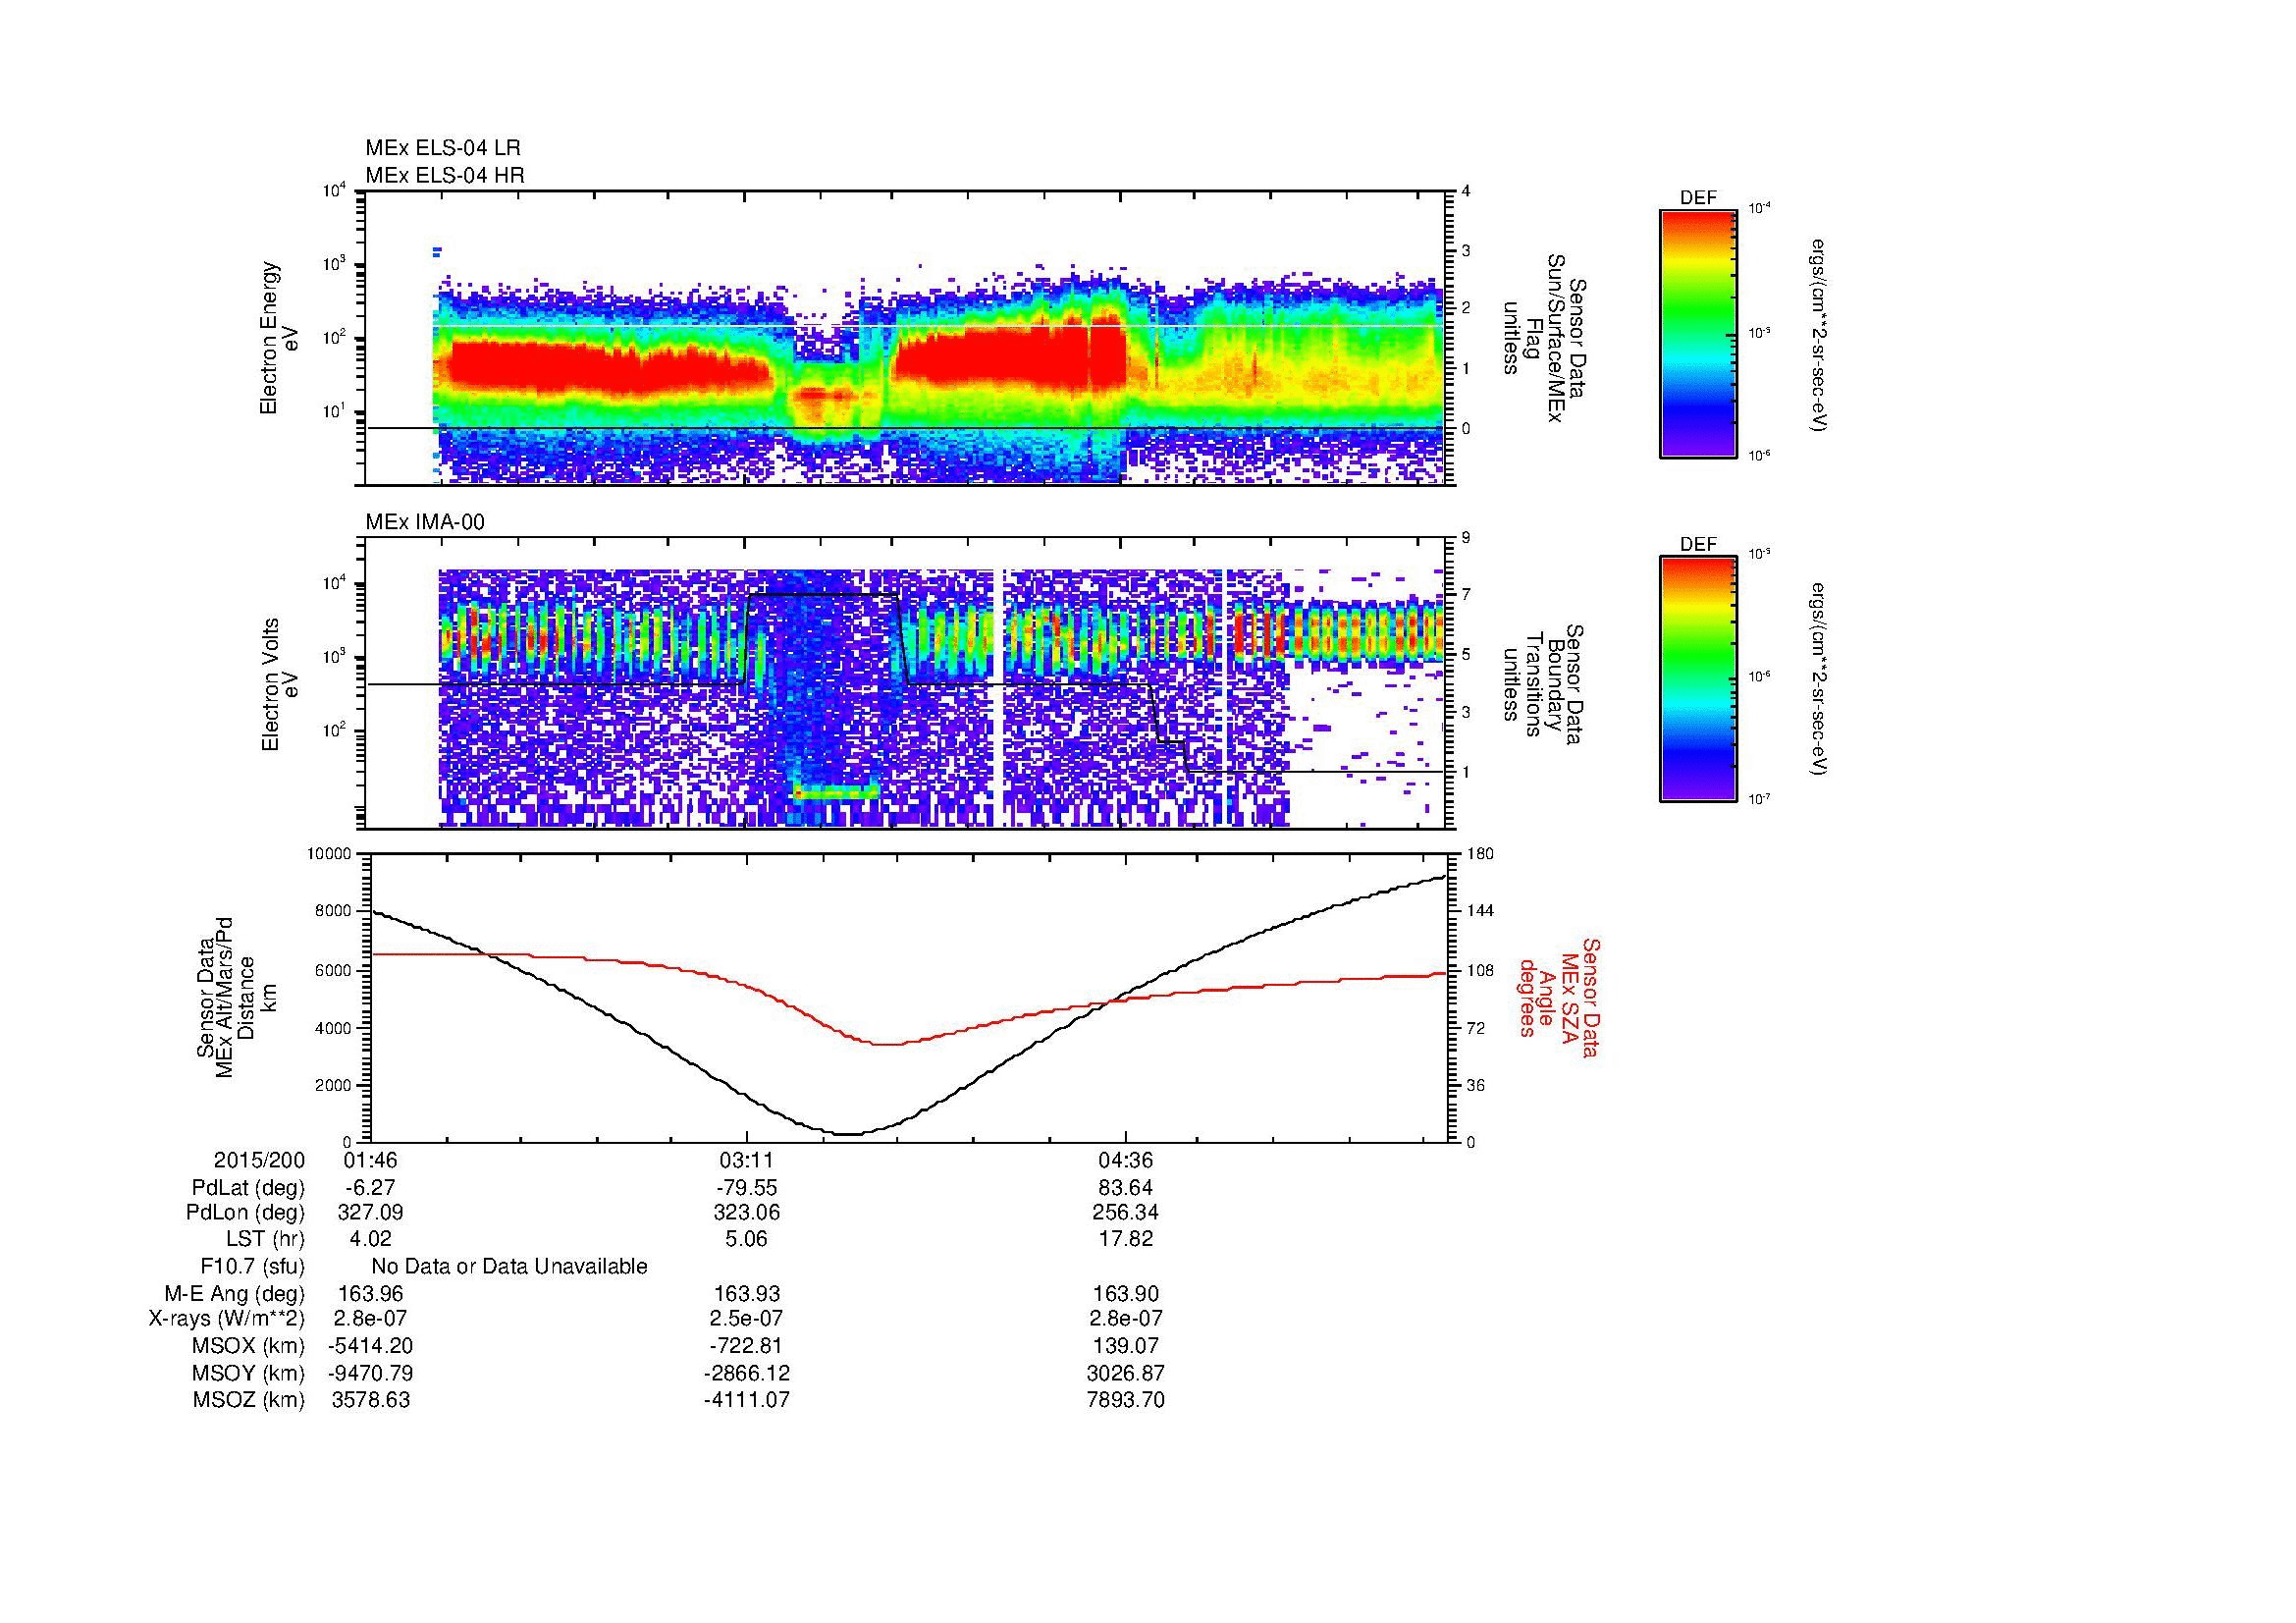Click the '180' tick on SZA axis
The height and width of the screenshot is (1623, 2296).
click(1478, 854)
